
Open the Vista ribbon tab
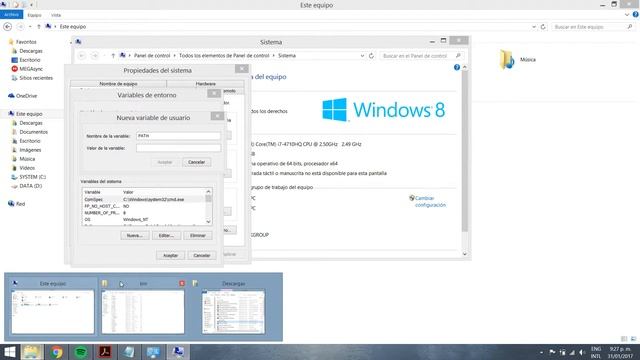click(x=56, y=15)
